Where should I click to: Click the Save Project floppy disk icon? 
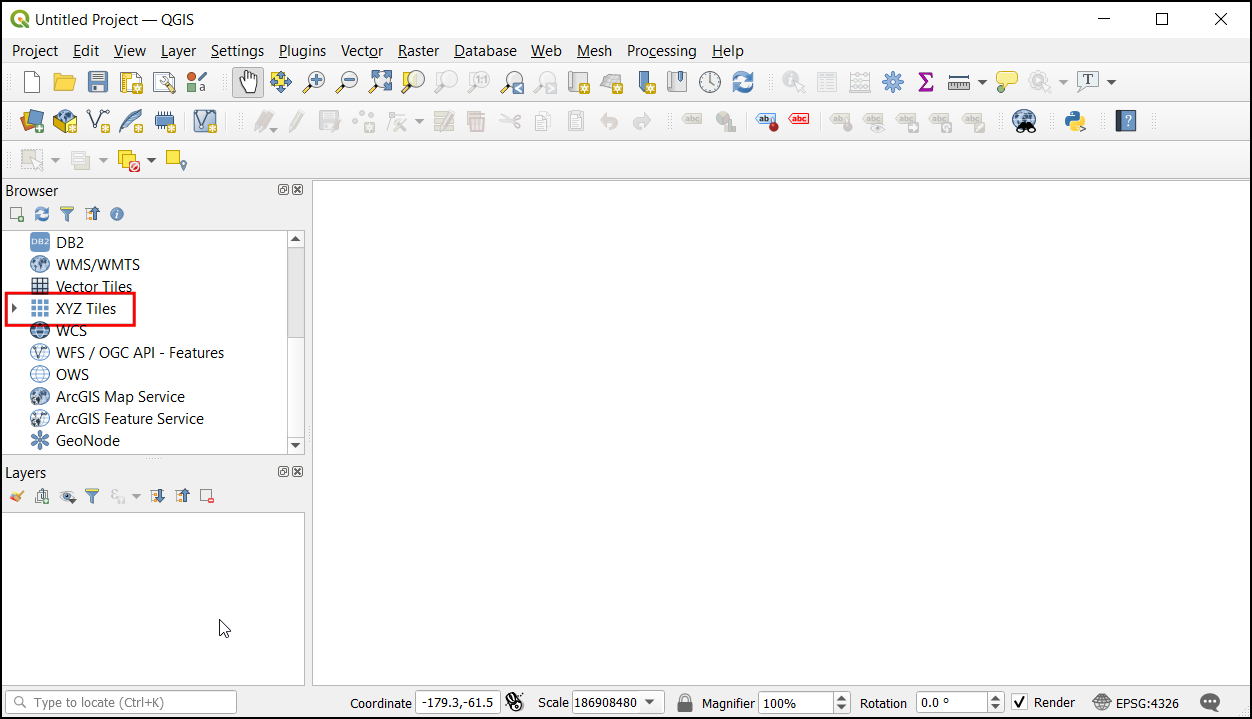pos(98,82)
